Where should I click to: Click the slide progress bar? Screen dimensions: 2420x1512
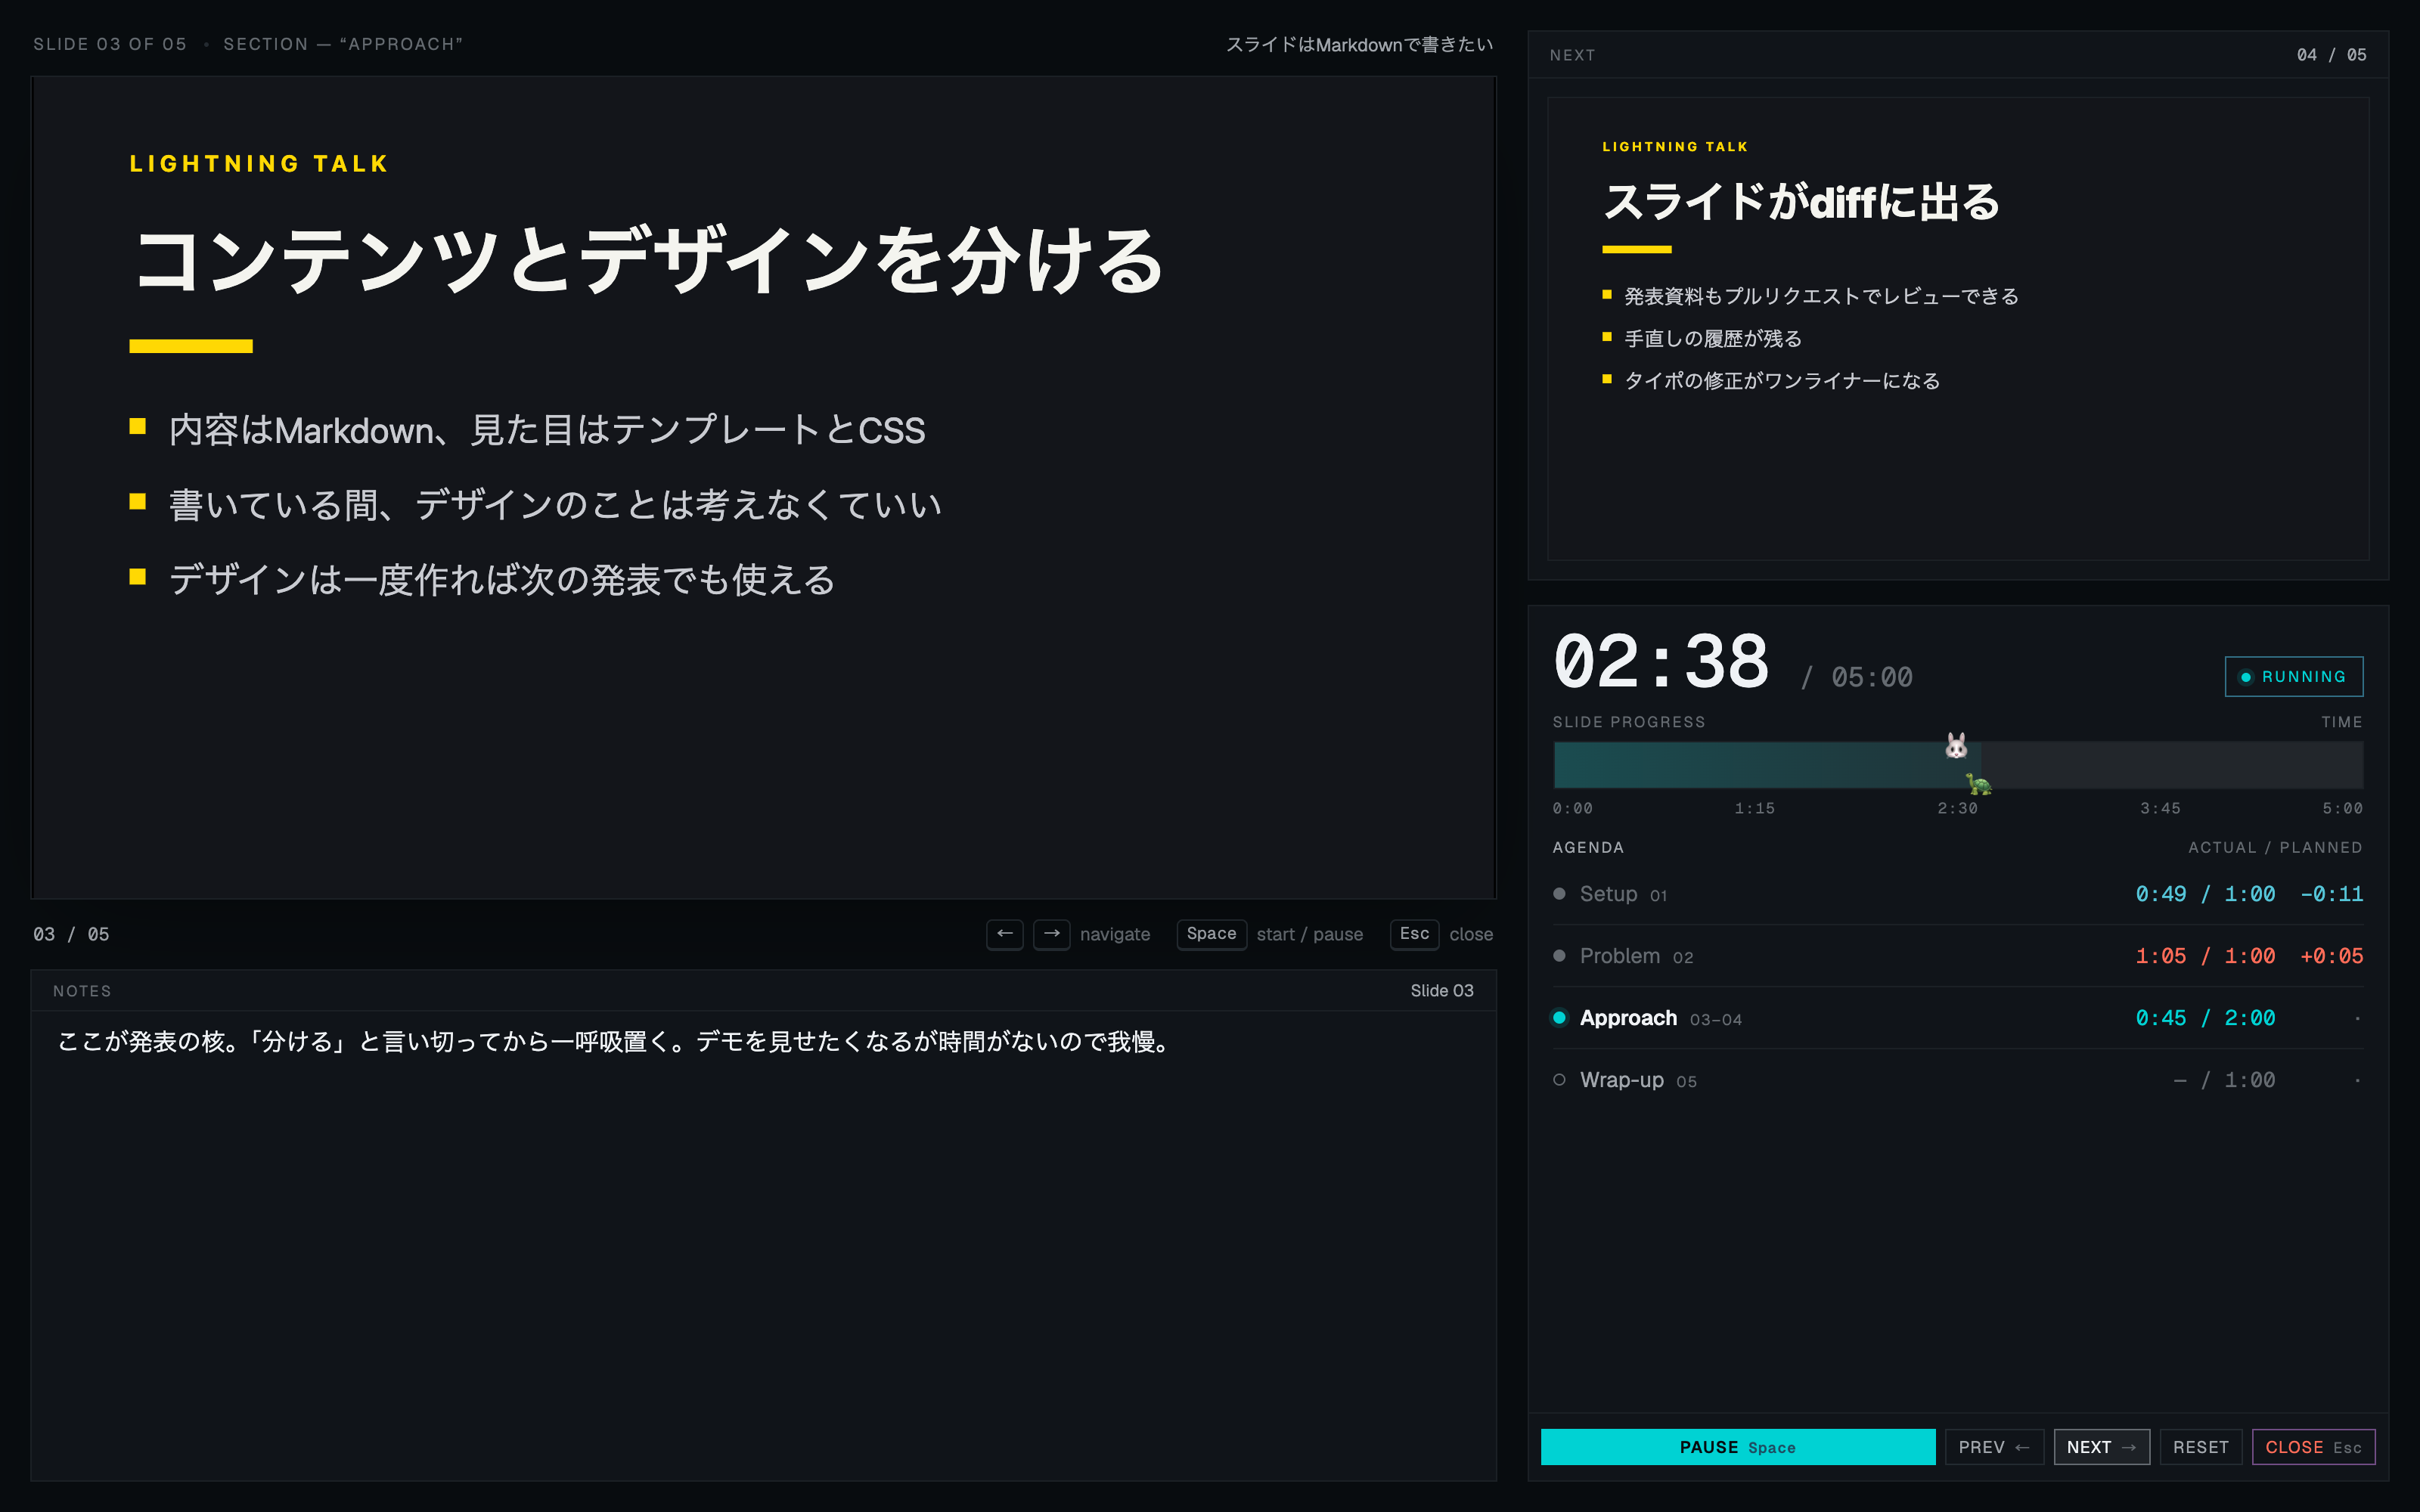coord(1957,765)
